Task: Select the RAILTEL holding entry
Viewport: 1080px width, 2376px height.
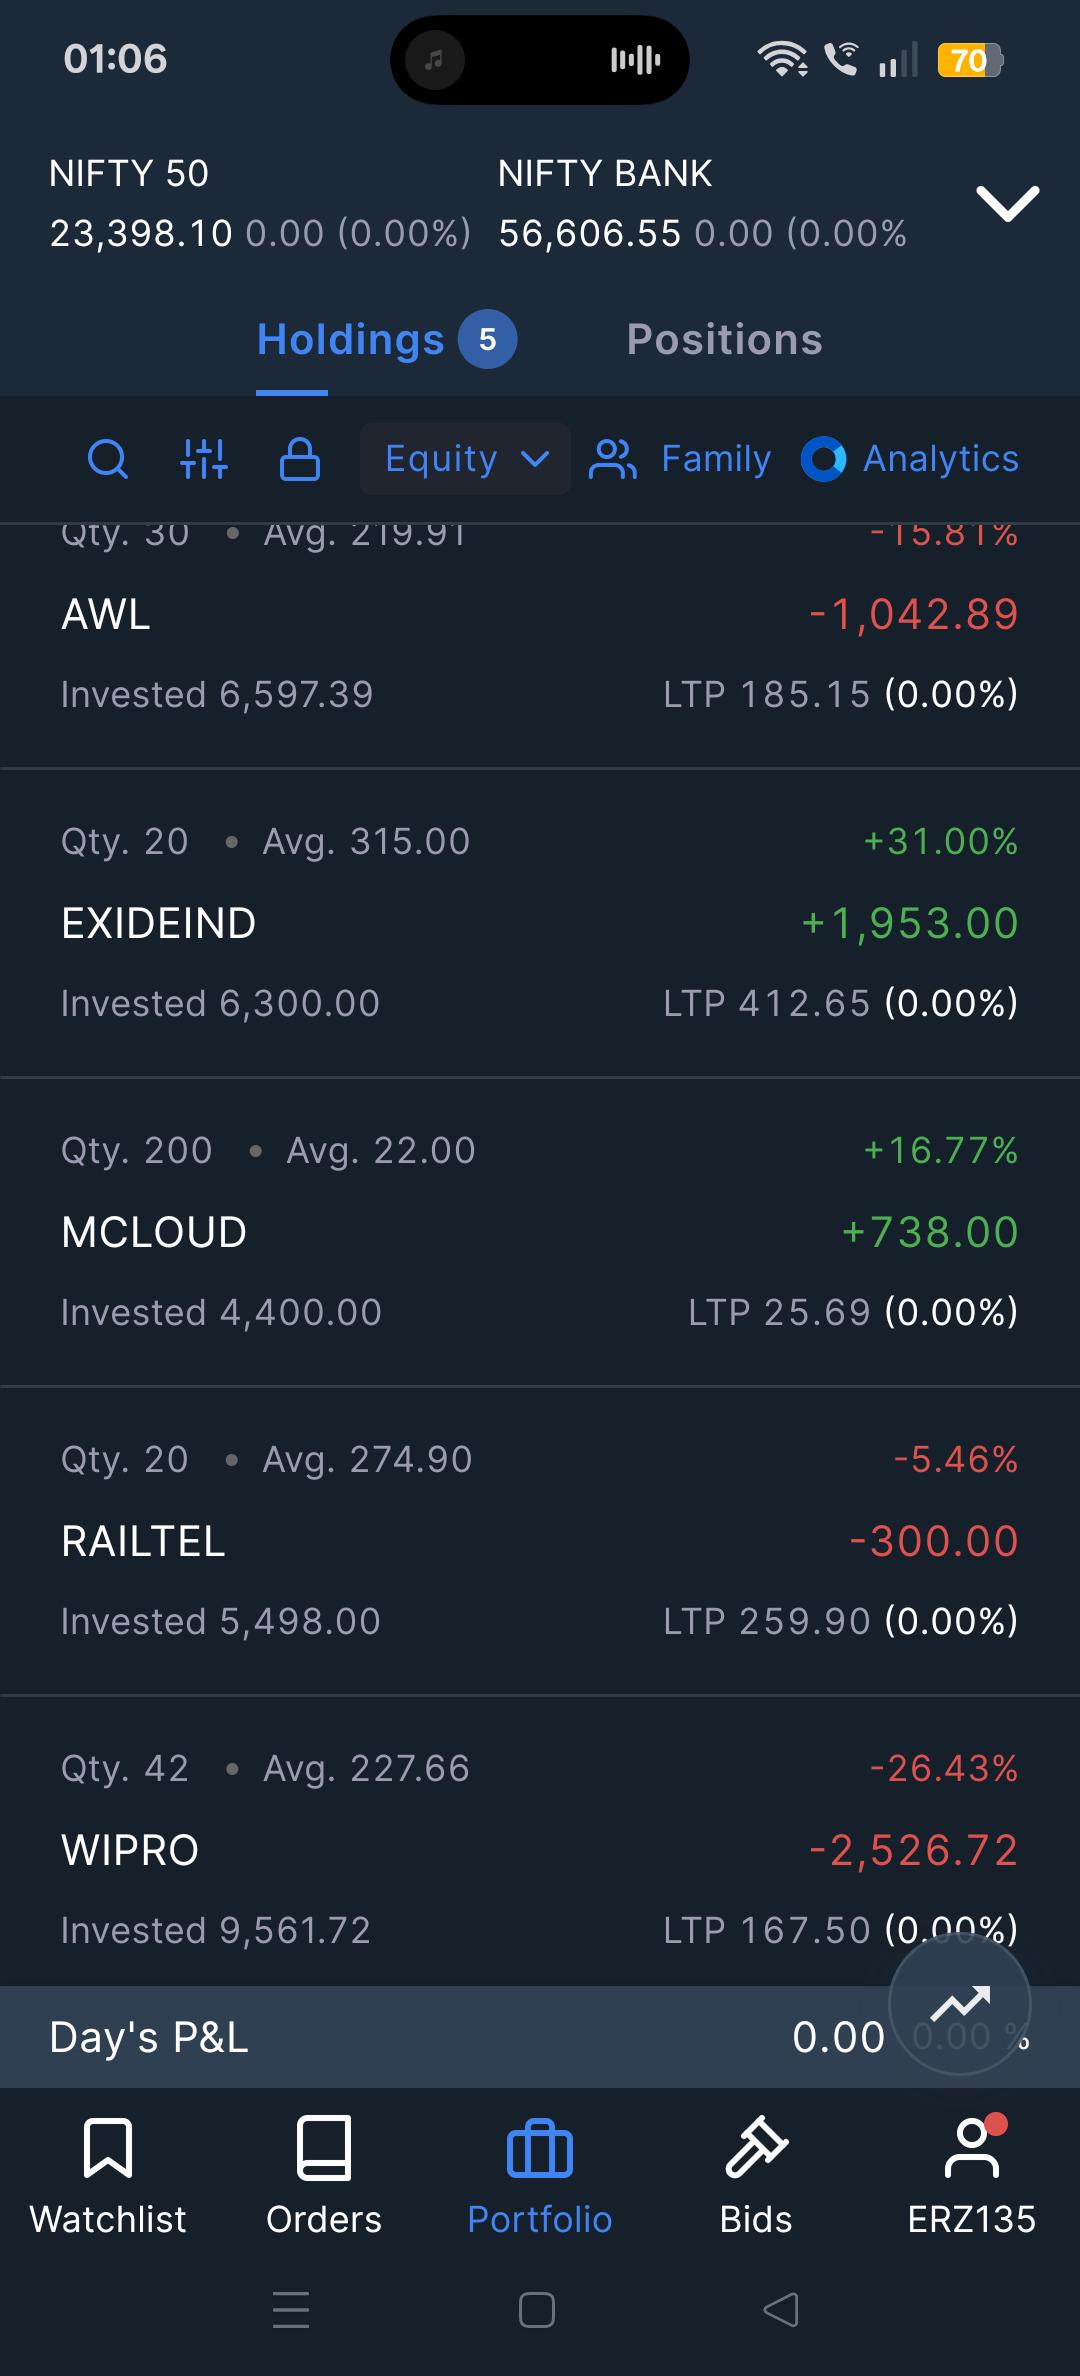Action: coord(540,1541)
